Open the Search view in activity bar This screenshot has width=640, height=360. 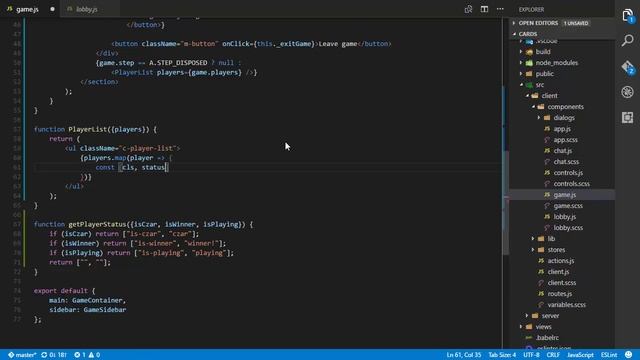(x=628, y=40)
